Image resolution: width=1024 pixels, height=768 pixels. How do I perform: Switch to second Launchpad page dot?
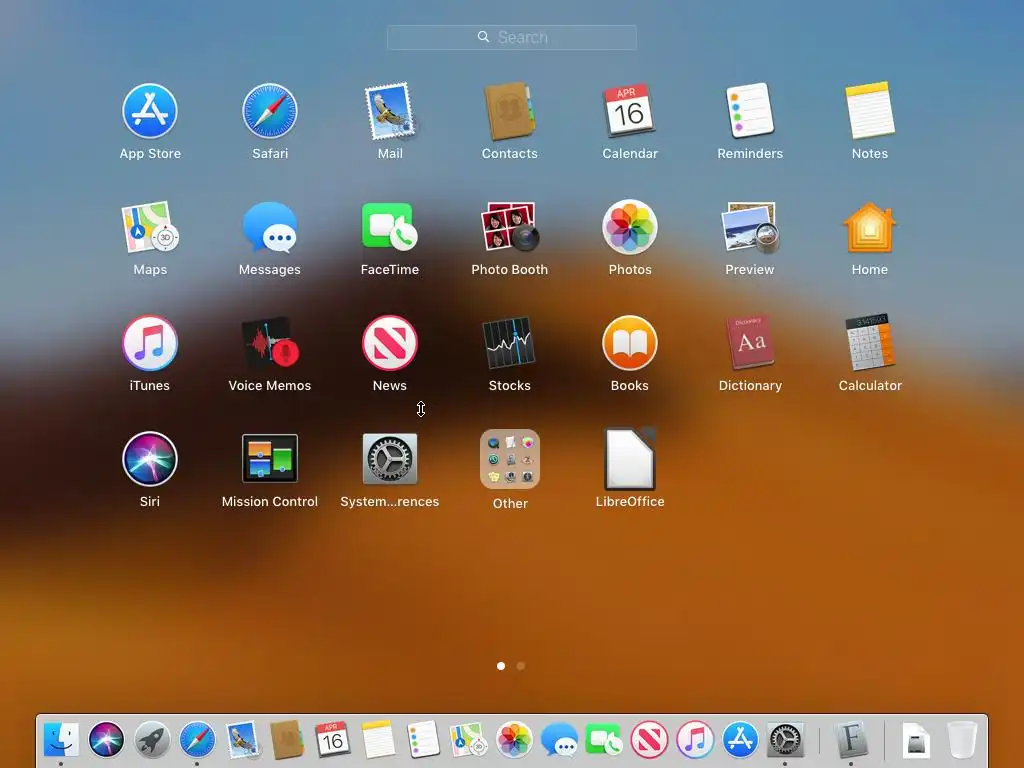[x=520, y=666]
